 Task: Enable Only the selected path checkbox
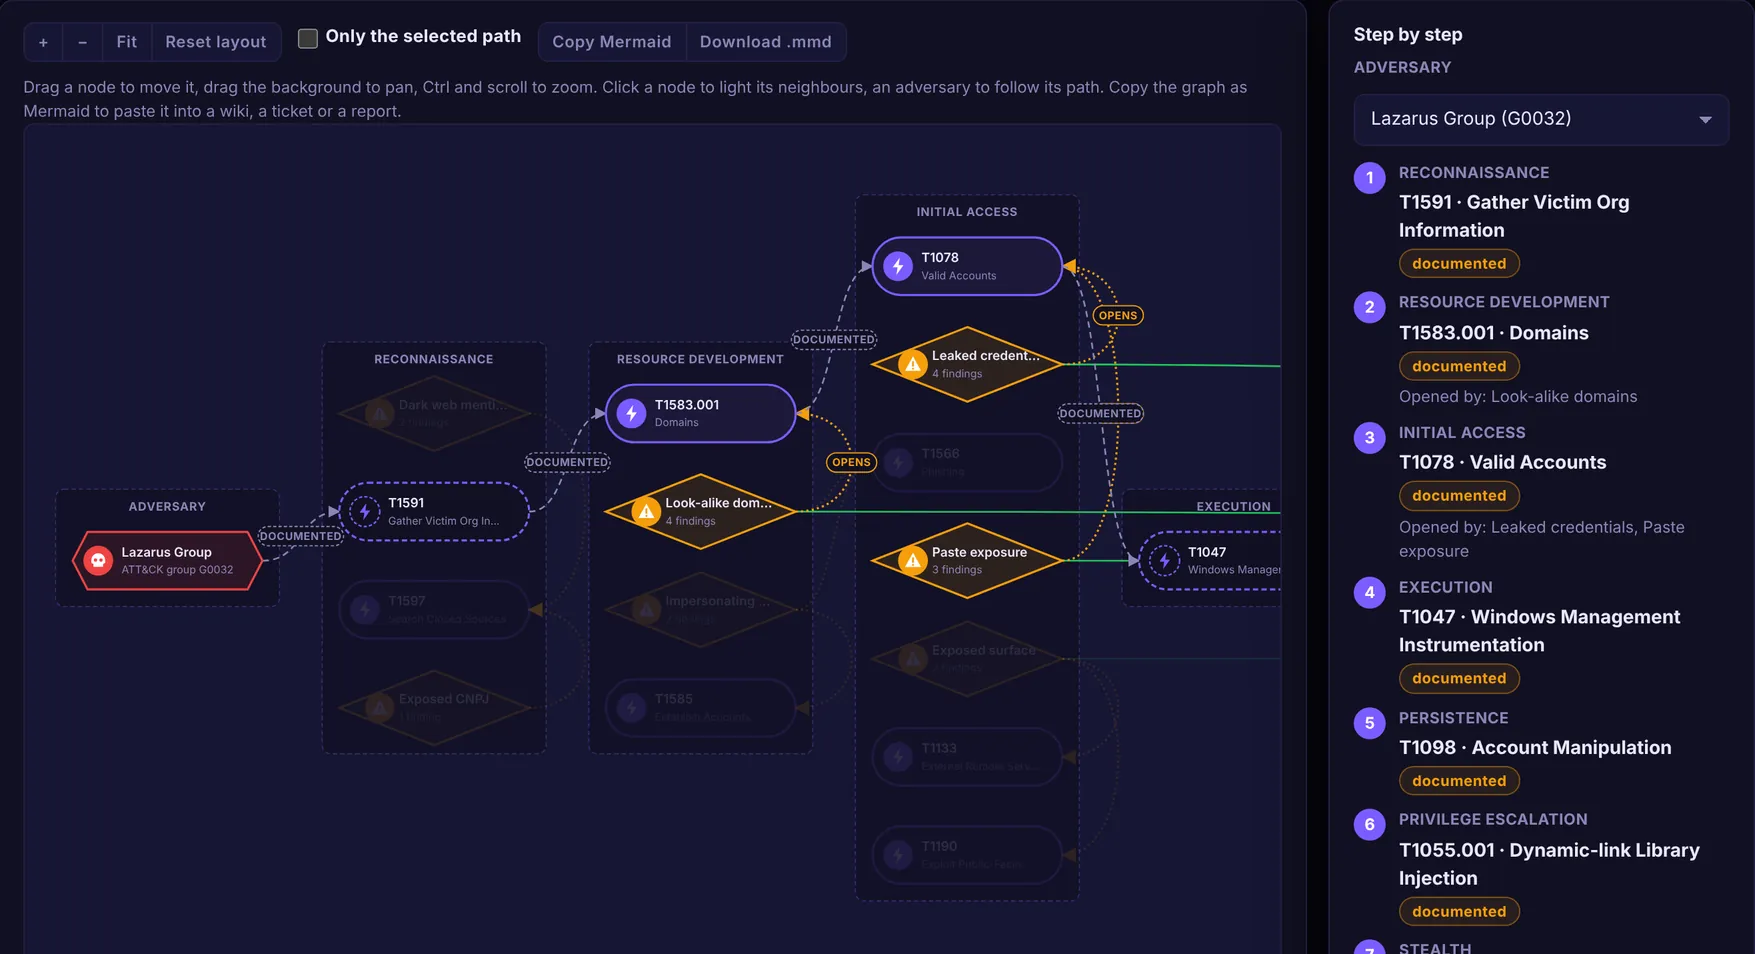[308, 38]
